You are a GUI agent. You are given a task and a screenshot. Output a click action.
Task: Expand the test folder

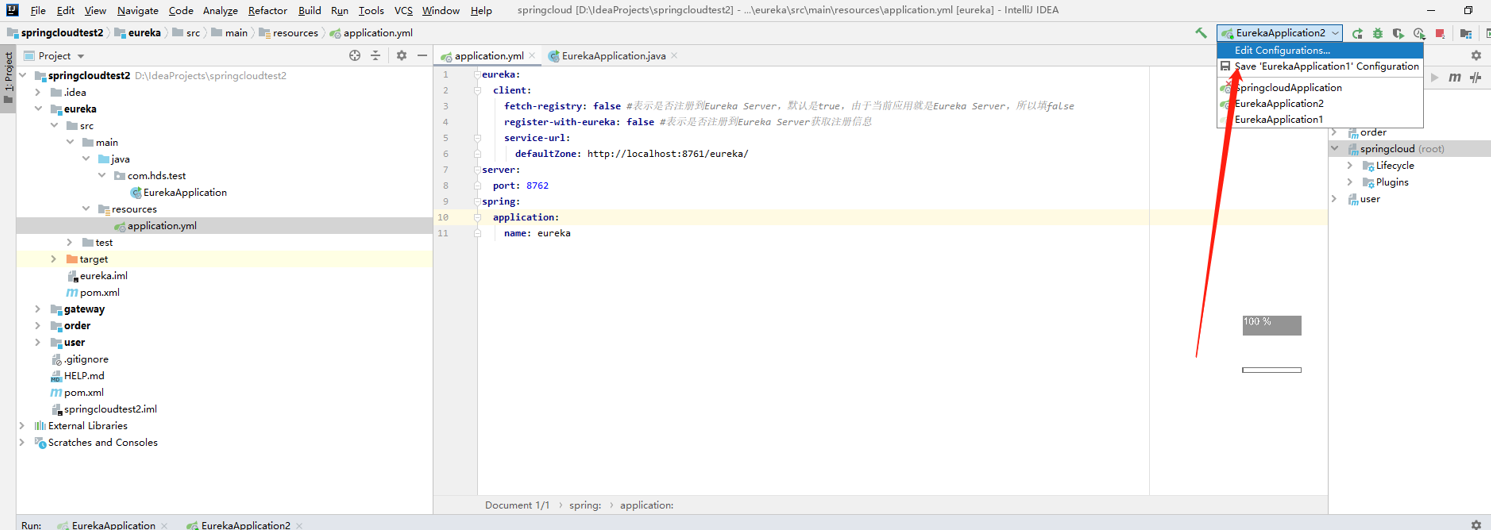[69, 243]
